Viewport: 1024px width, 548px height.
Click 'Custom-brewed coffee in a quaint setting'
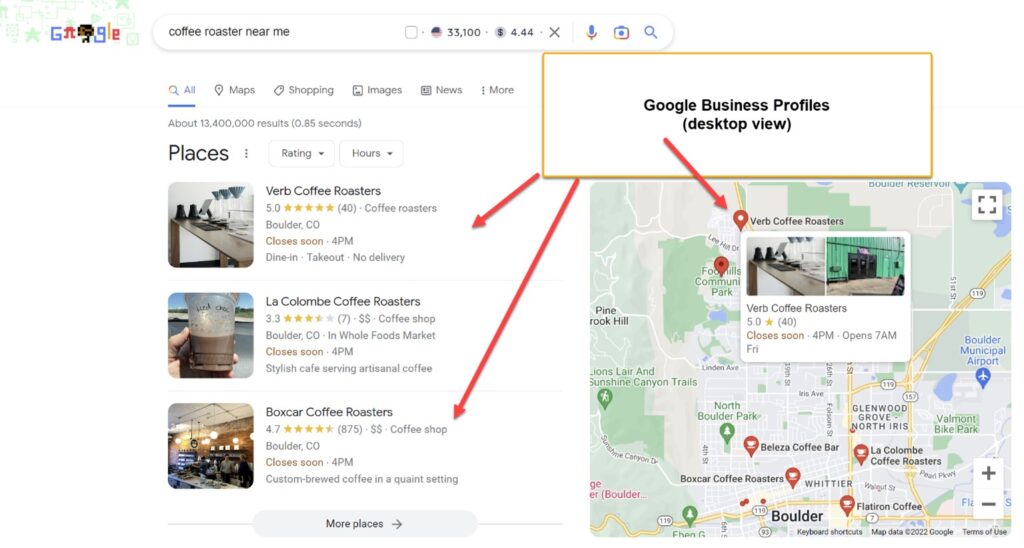point(362,479)
